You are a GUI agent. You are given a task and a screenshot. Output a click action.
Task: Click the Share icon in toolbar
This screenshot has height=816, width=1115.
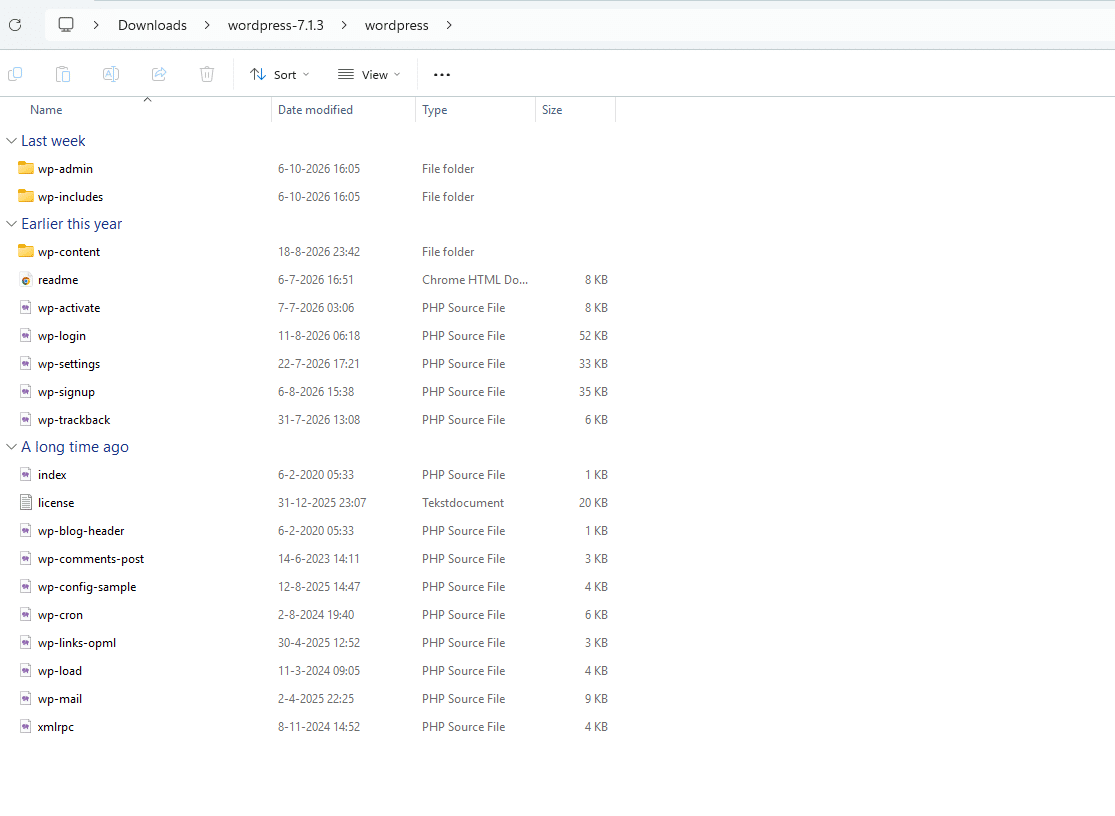click(159, 74)
